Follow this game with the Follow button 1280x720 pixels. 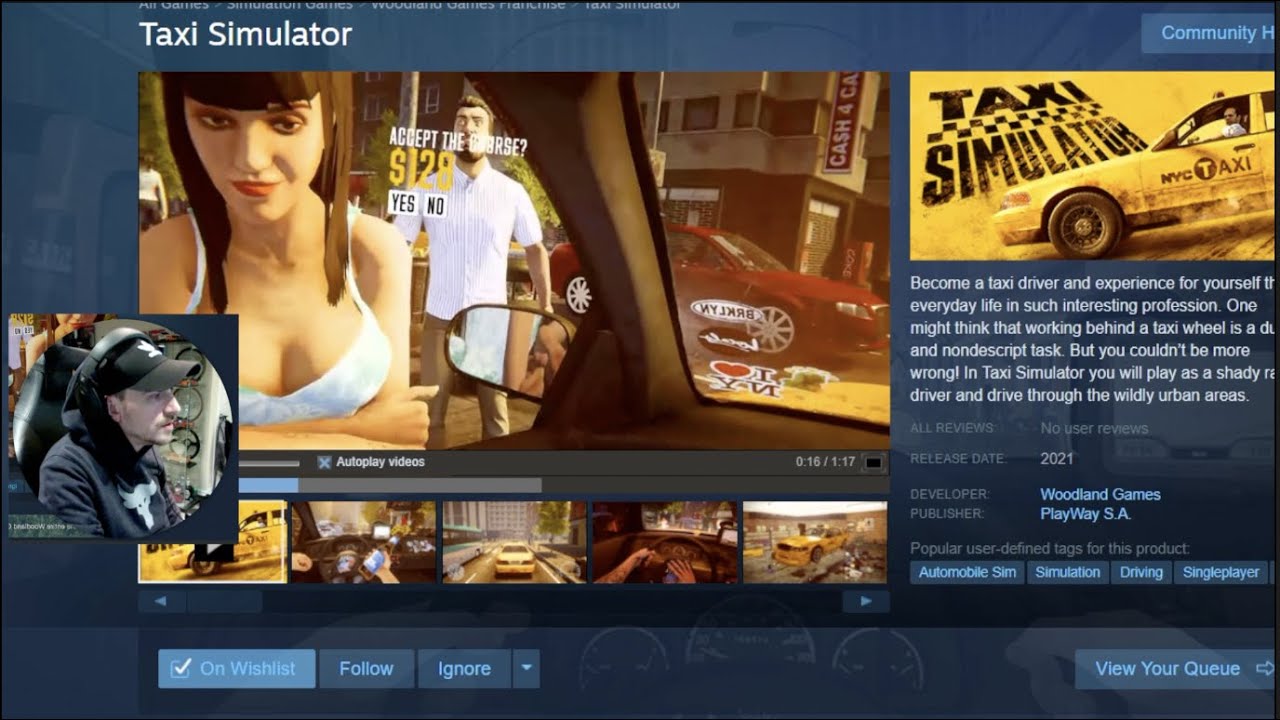[x=366, y=669]
